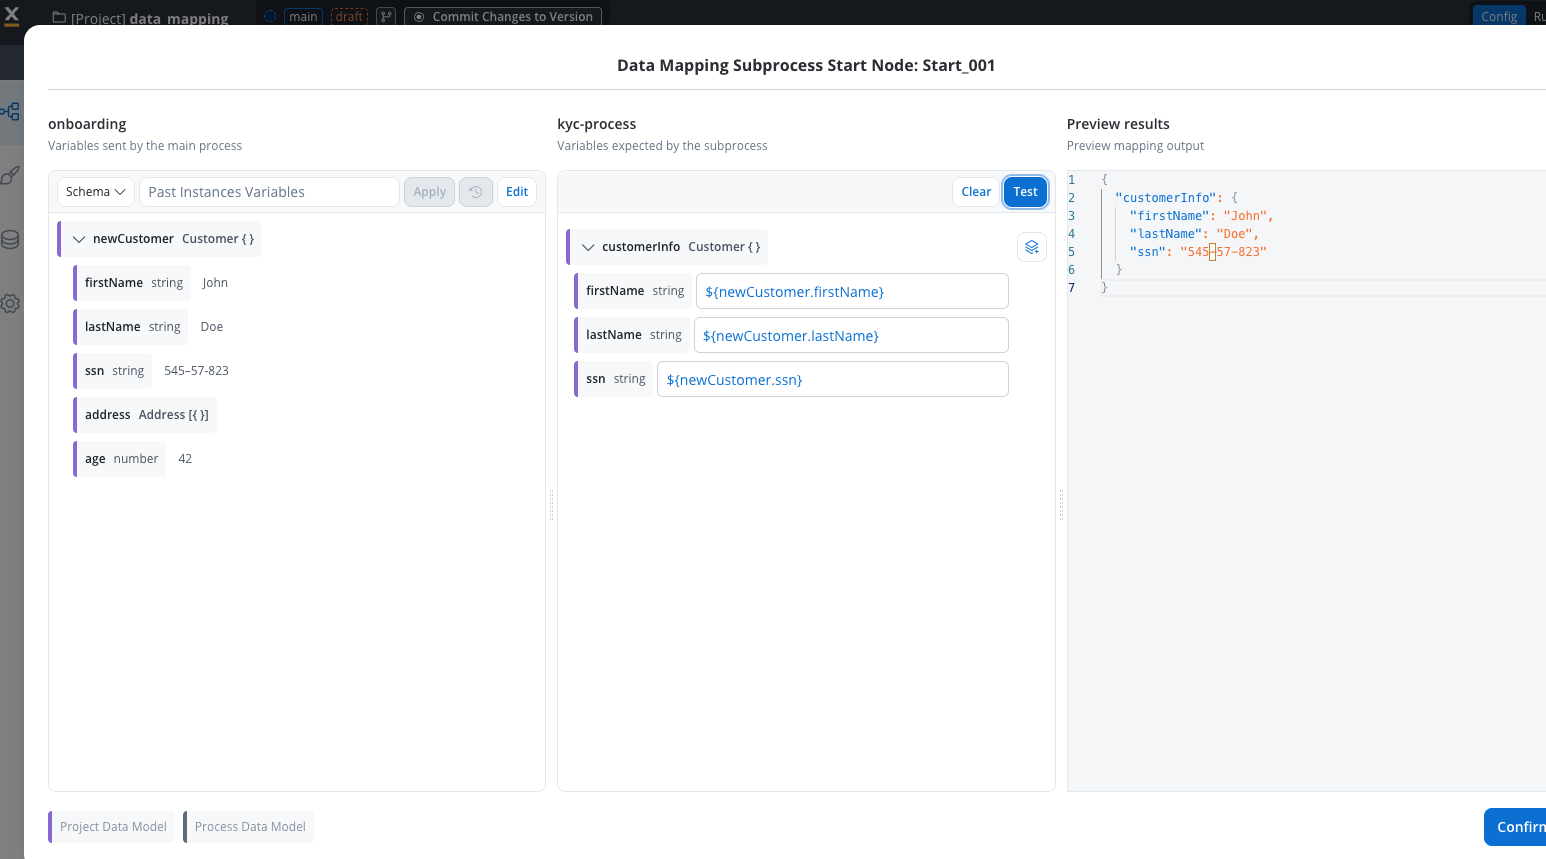Viewport: 1546px width, 859px height.
Task: Click the firstName mapping input field
Action: (851, 292)
